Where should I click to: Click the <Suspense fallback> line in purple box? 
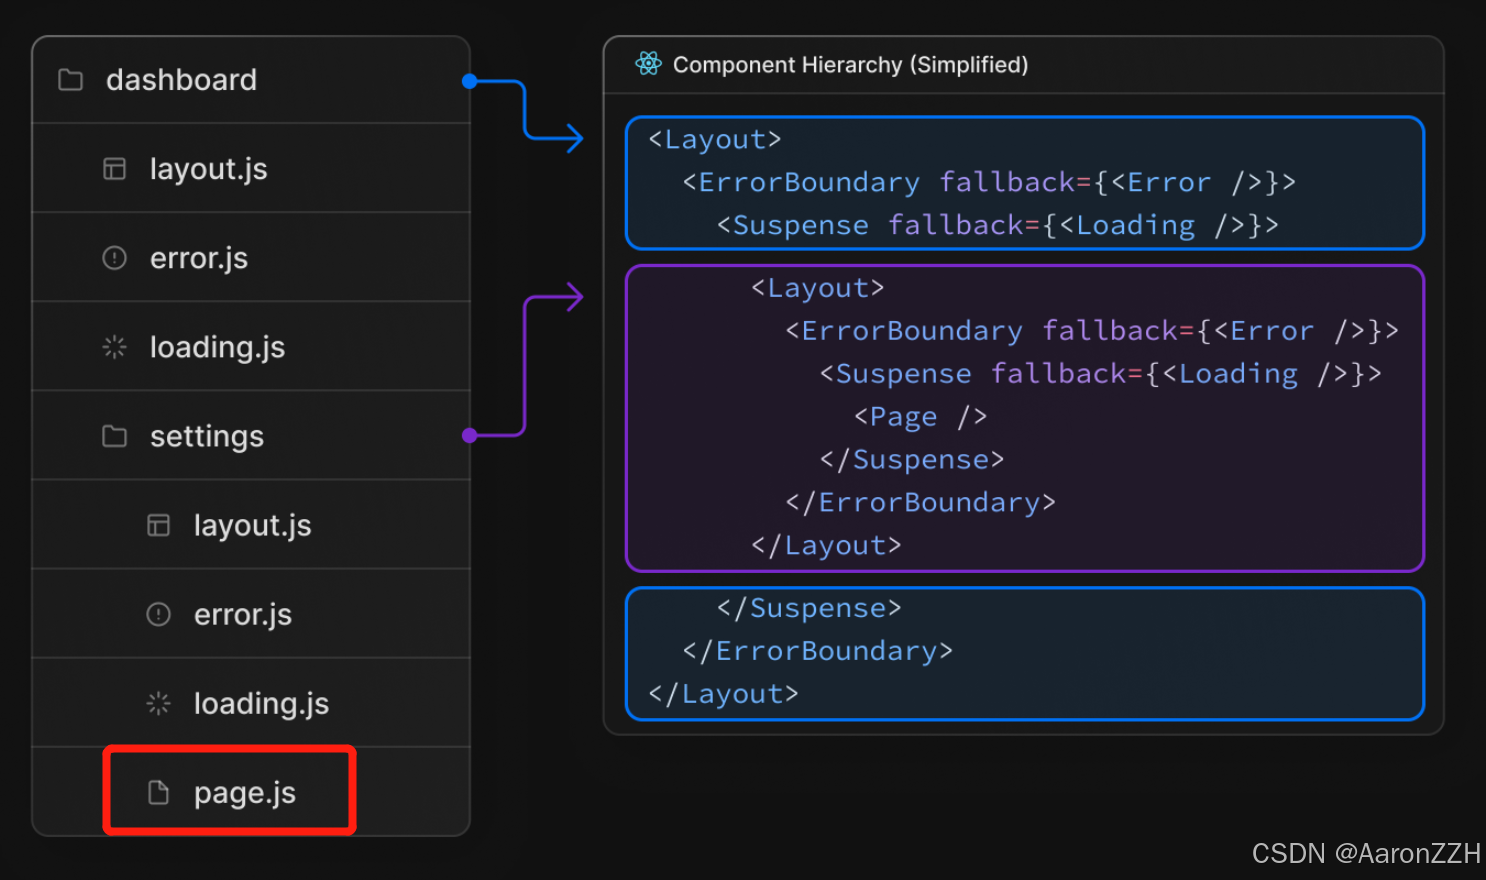(1100, 374)
